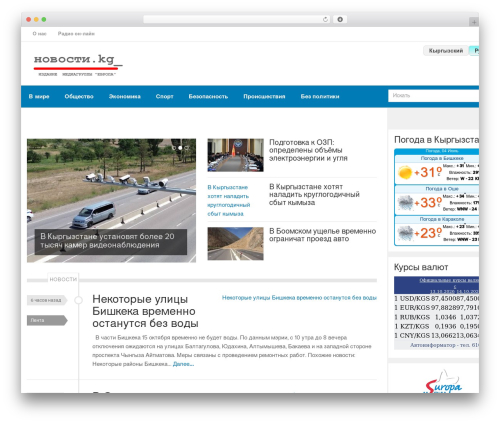
Task: Click the RUB/KGS exchange rate row
Action: [x=436, y=317]
